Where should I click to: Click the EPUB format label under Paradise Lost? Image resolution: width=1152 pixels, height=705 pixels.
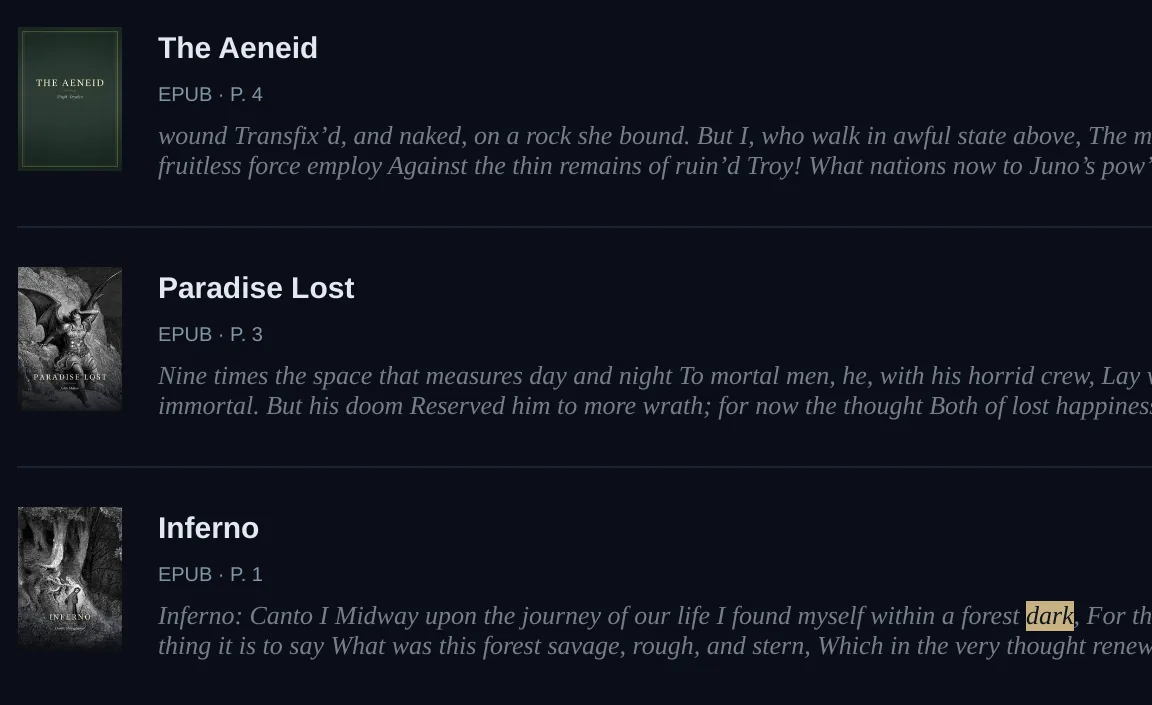185,334
